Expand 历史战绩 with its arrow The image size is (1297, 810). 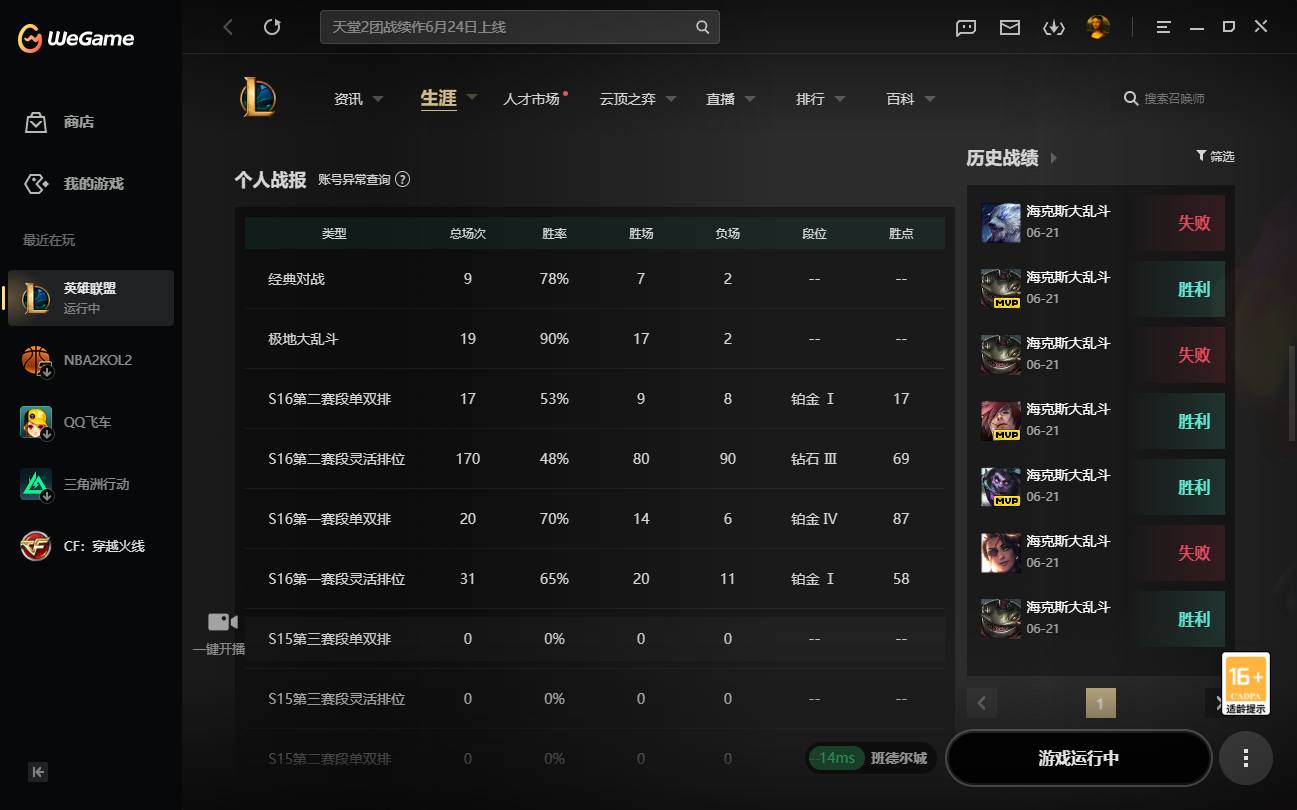(1054, 158)
